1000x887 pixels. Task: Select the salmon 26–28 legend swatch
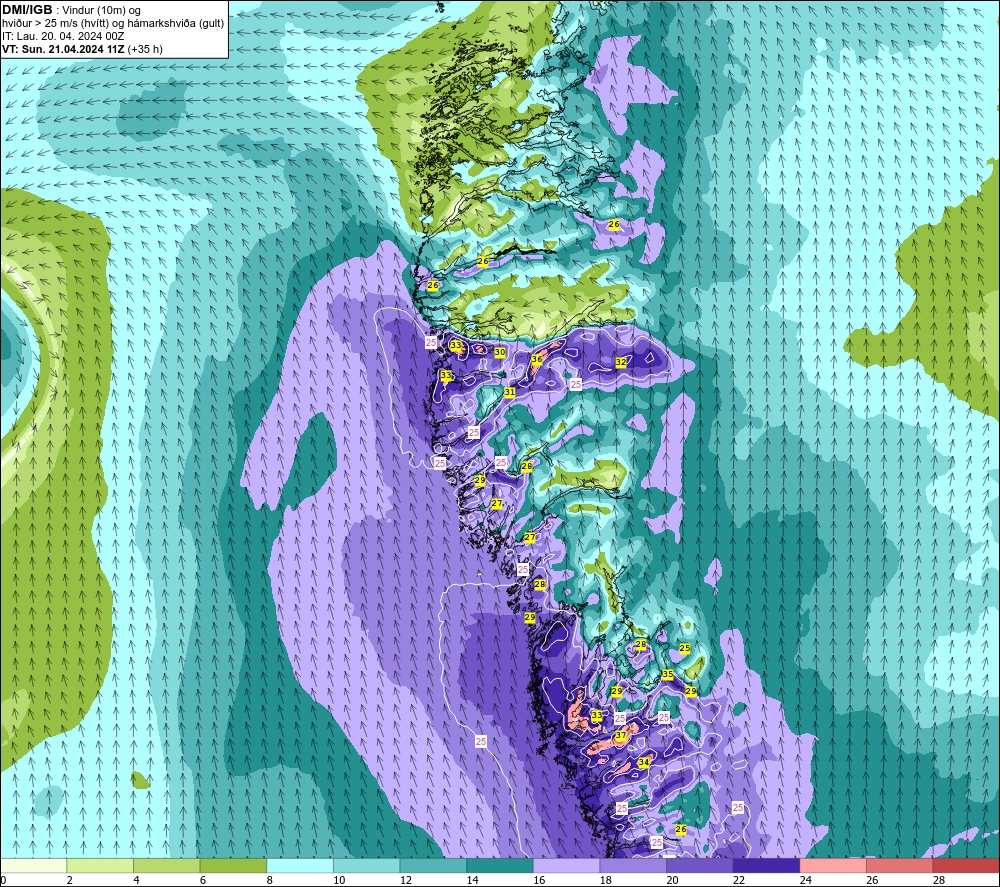899,865
